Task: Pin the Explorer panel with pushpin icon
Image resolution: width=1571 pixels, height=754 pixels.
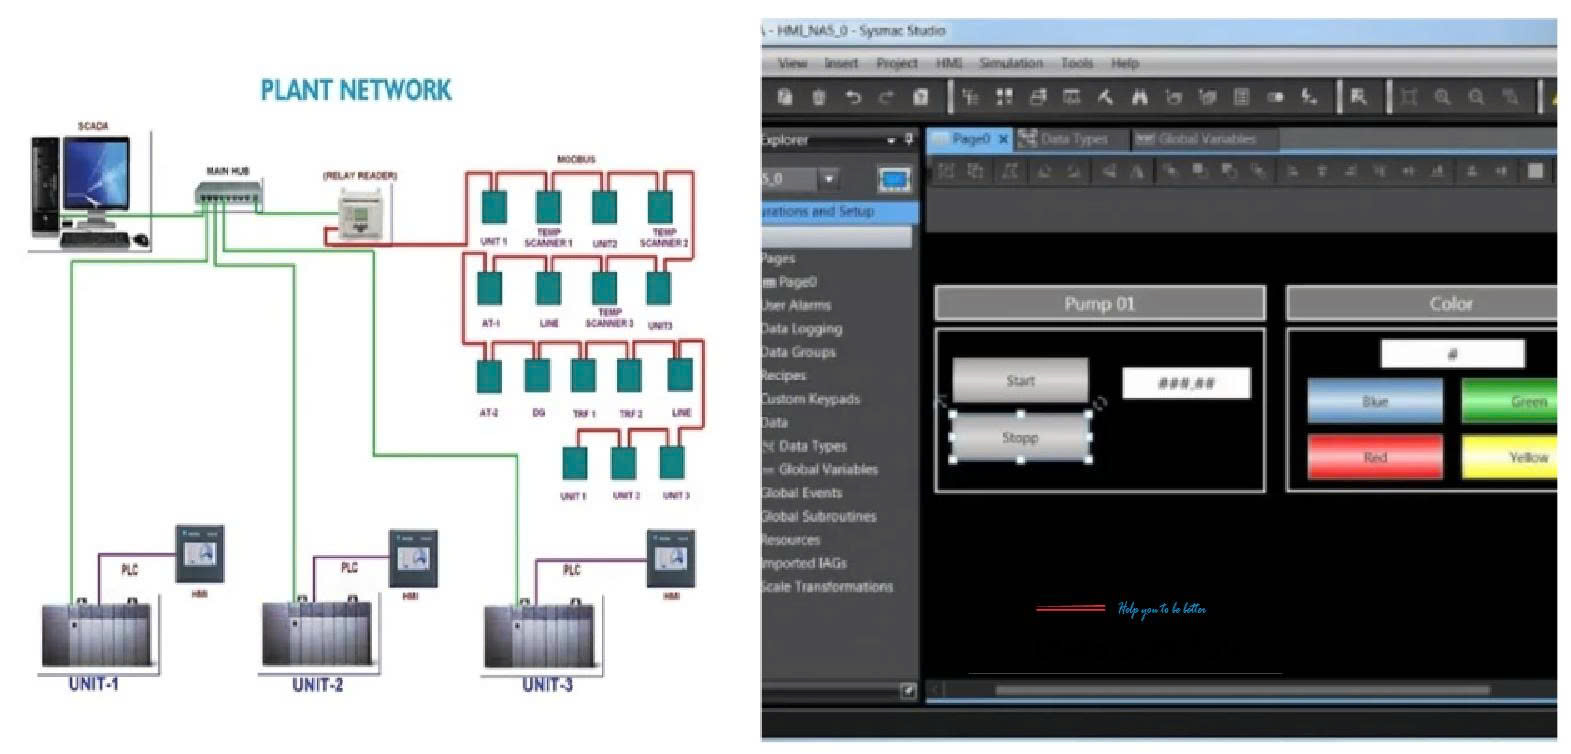Action: click(908, 139)
